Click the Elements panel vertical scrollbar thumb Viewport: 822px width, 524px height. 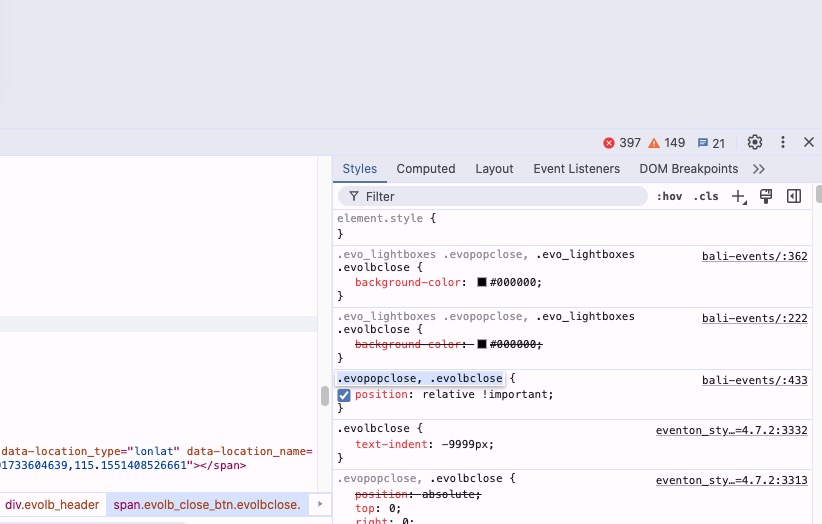click(x=325, y=396)
